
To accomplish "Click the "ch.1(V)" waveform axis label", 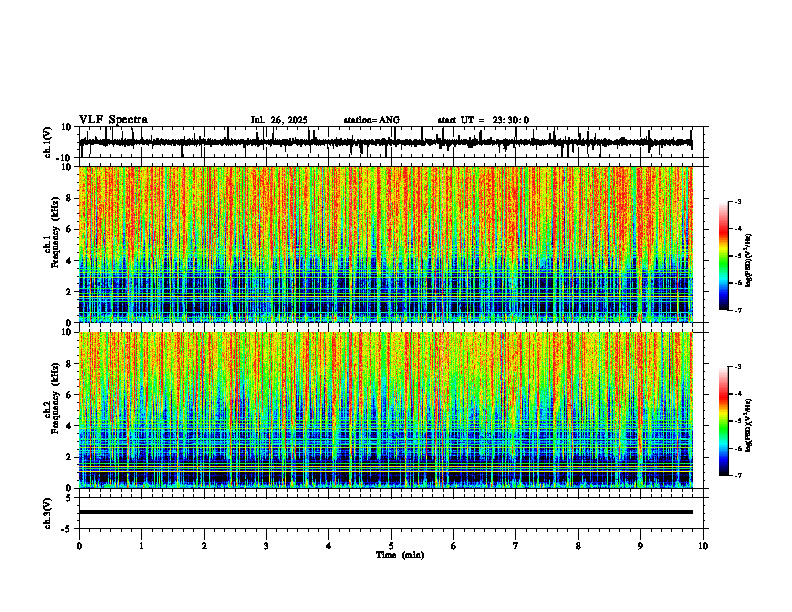I will coord(47,142).
